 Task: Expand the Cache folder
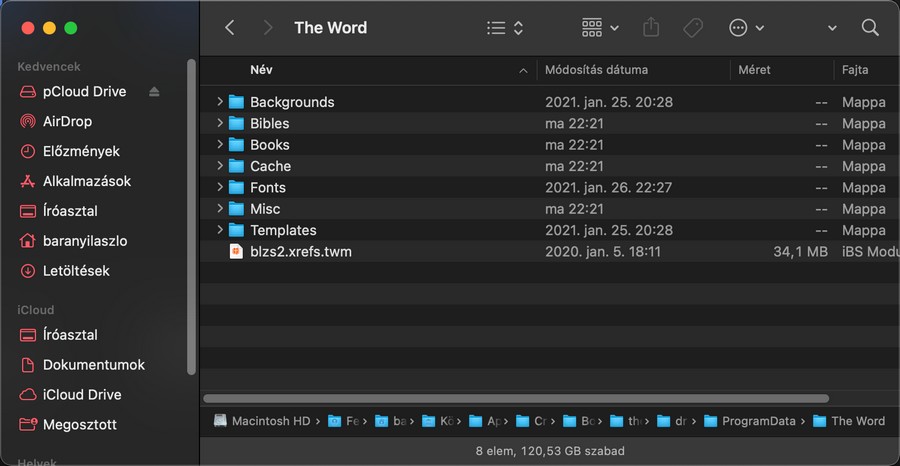(220, 165)
